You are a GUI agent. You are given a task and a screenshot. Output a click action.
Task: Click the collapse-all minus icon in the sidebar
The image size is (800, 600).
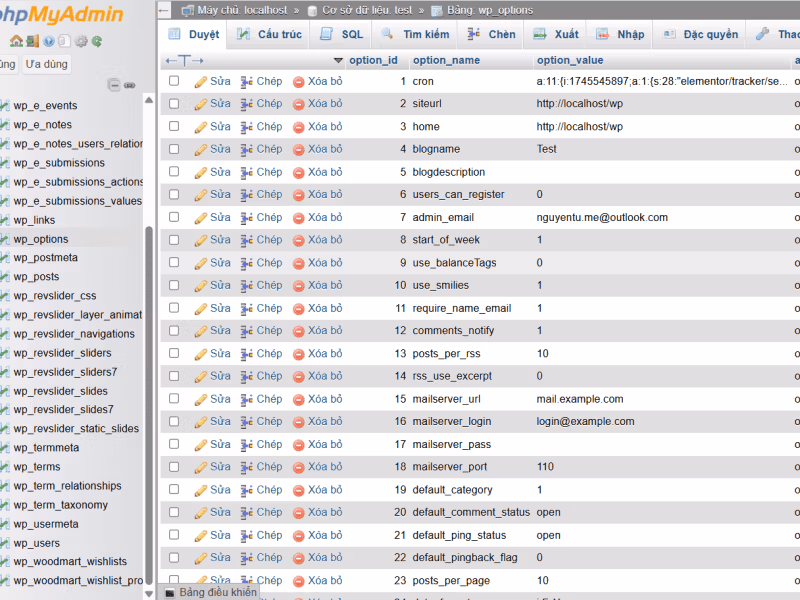114,85
